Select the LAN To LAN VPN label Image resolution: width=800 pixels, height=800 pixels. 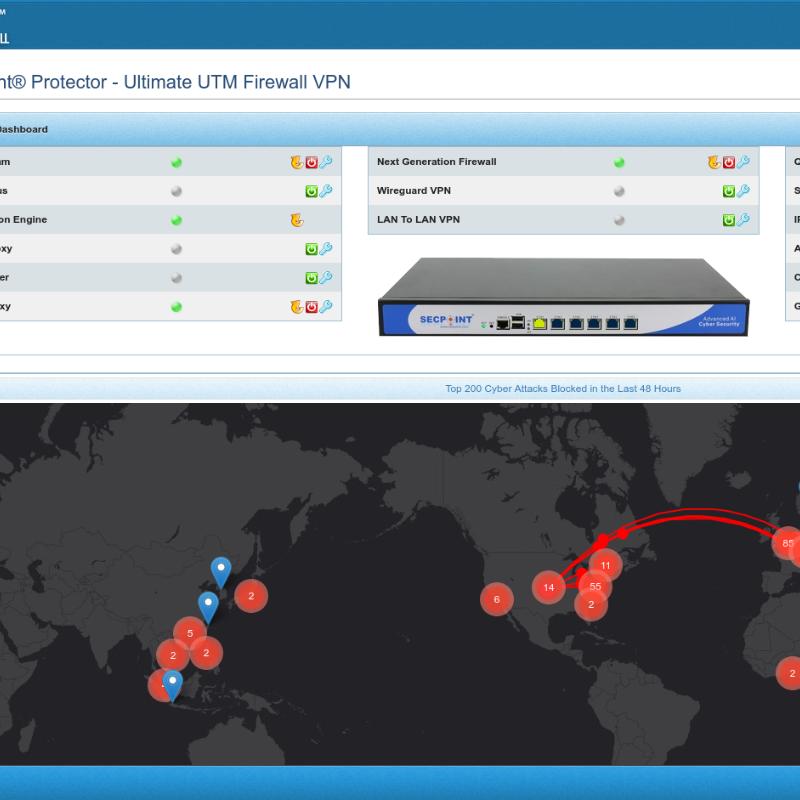pos(418,219)
